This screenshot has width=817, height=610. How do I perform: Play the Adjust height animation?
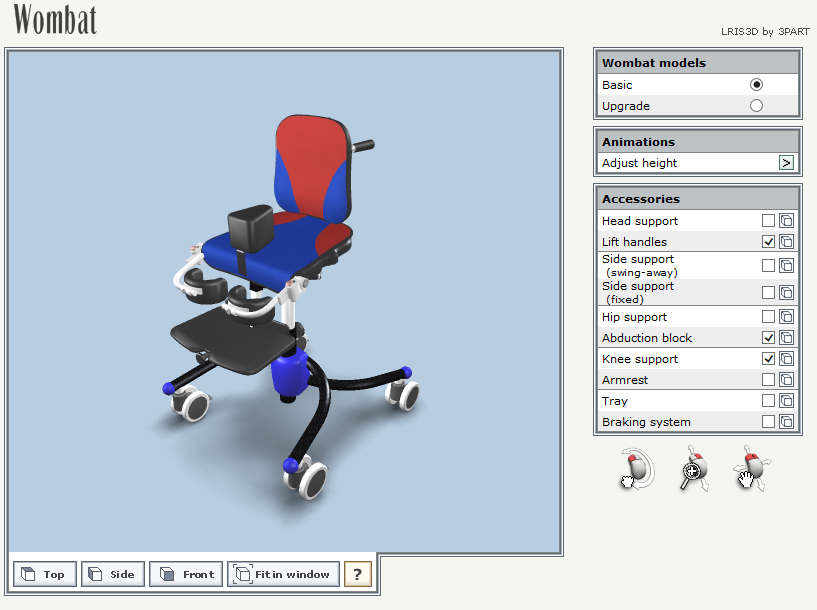(786, 163)
